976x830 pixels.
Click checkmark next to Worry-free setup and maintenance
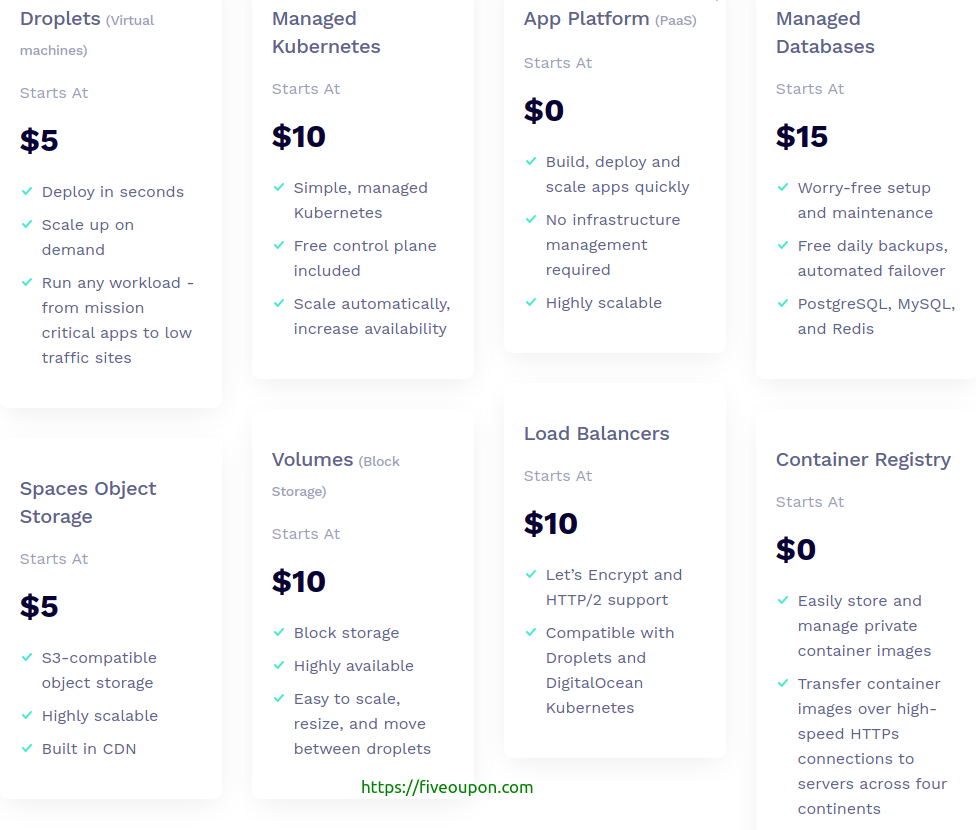pos(783,187)
